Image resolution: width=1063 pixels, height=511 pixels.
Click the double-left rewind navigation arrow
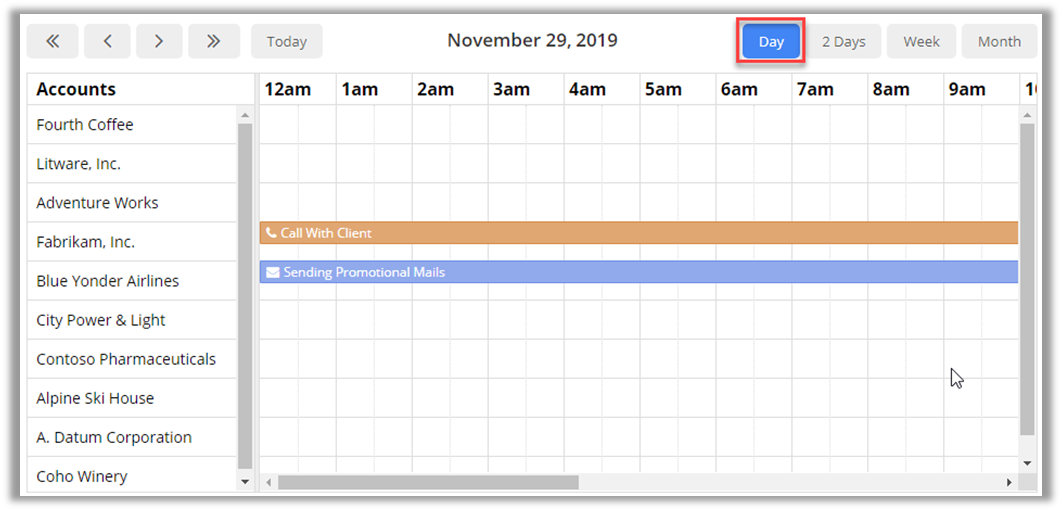coord(53,41)
